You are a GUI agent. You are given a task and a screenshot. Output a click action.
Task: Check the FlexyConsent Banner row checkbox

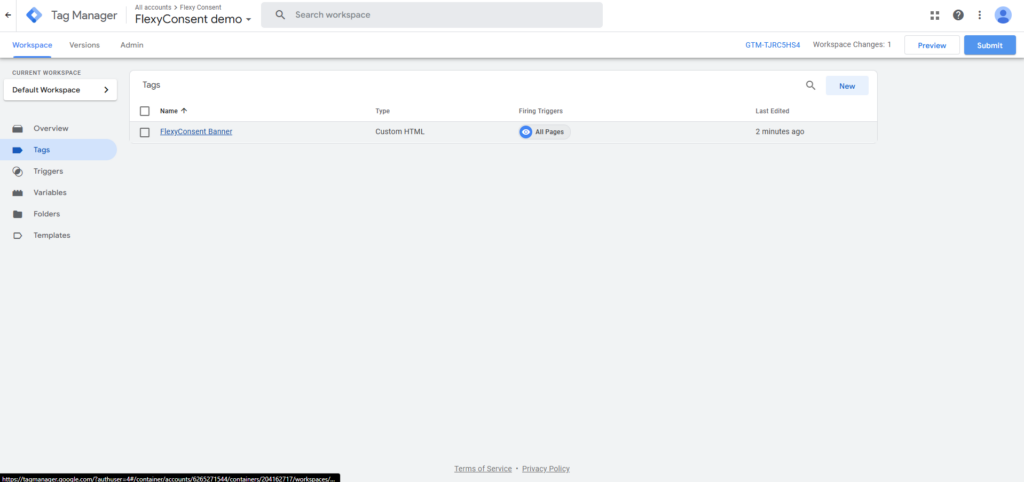tap(145, 132)
